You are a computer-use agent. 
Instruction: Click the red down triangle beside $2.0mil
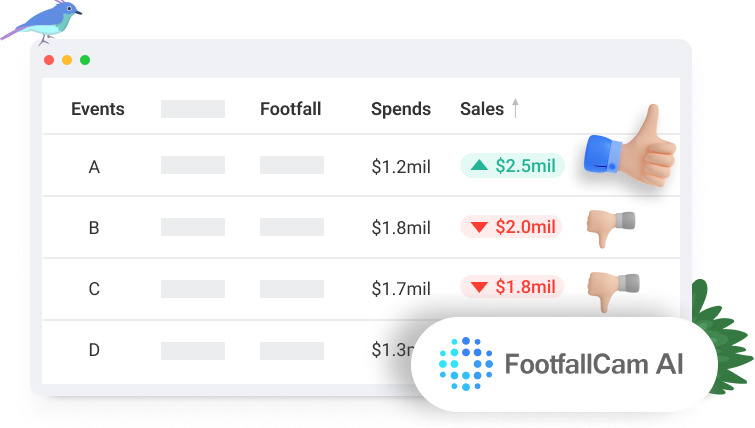pyautogui.click(x=478, y=227)
